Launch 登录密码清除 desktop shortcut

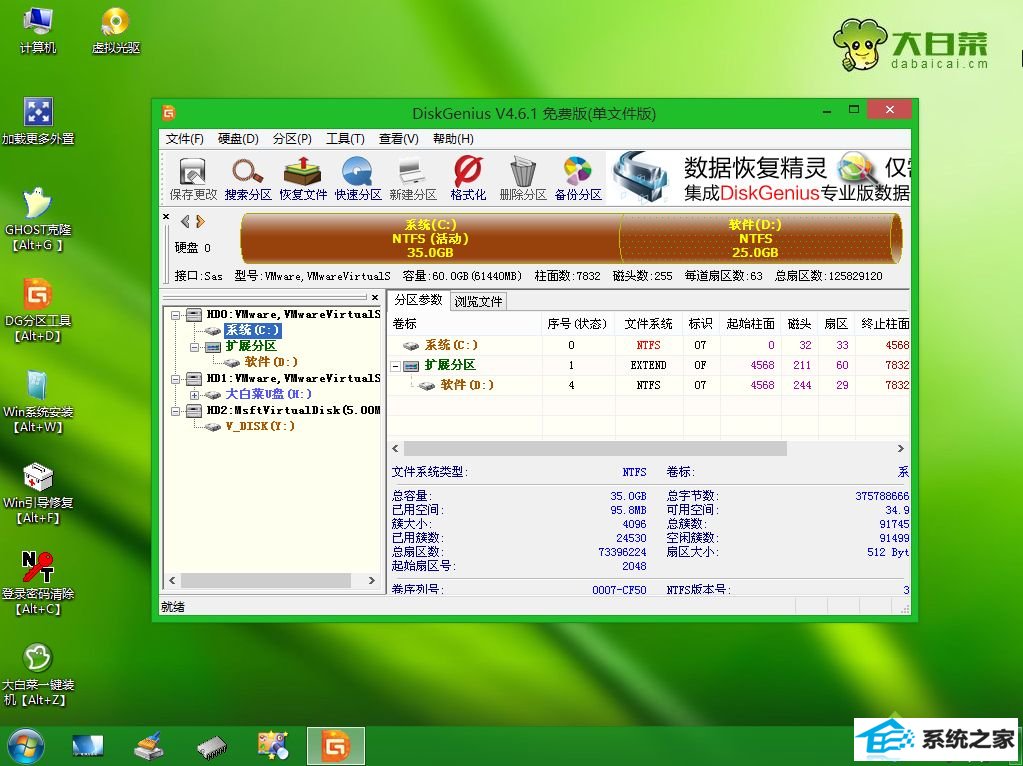(x=38, y=584)
